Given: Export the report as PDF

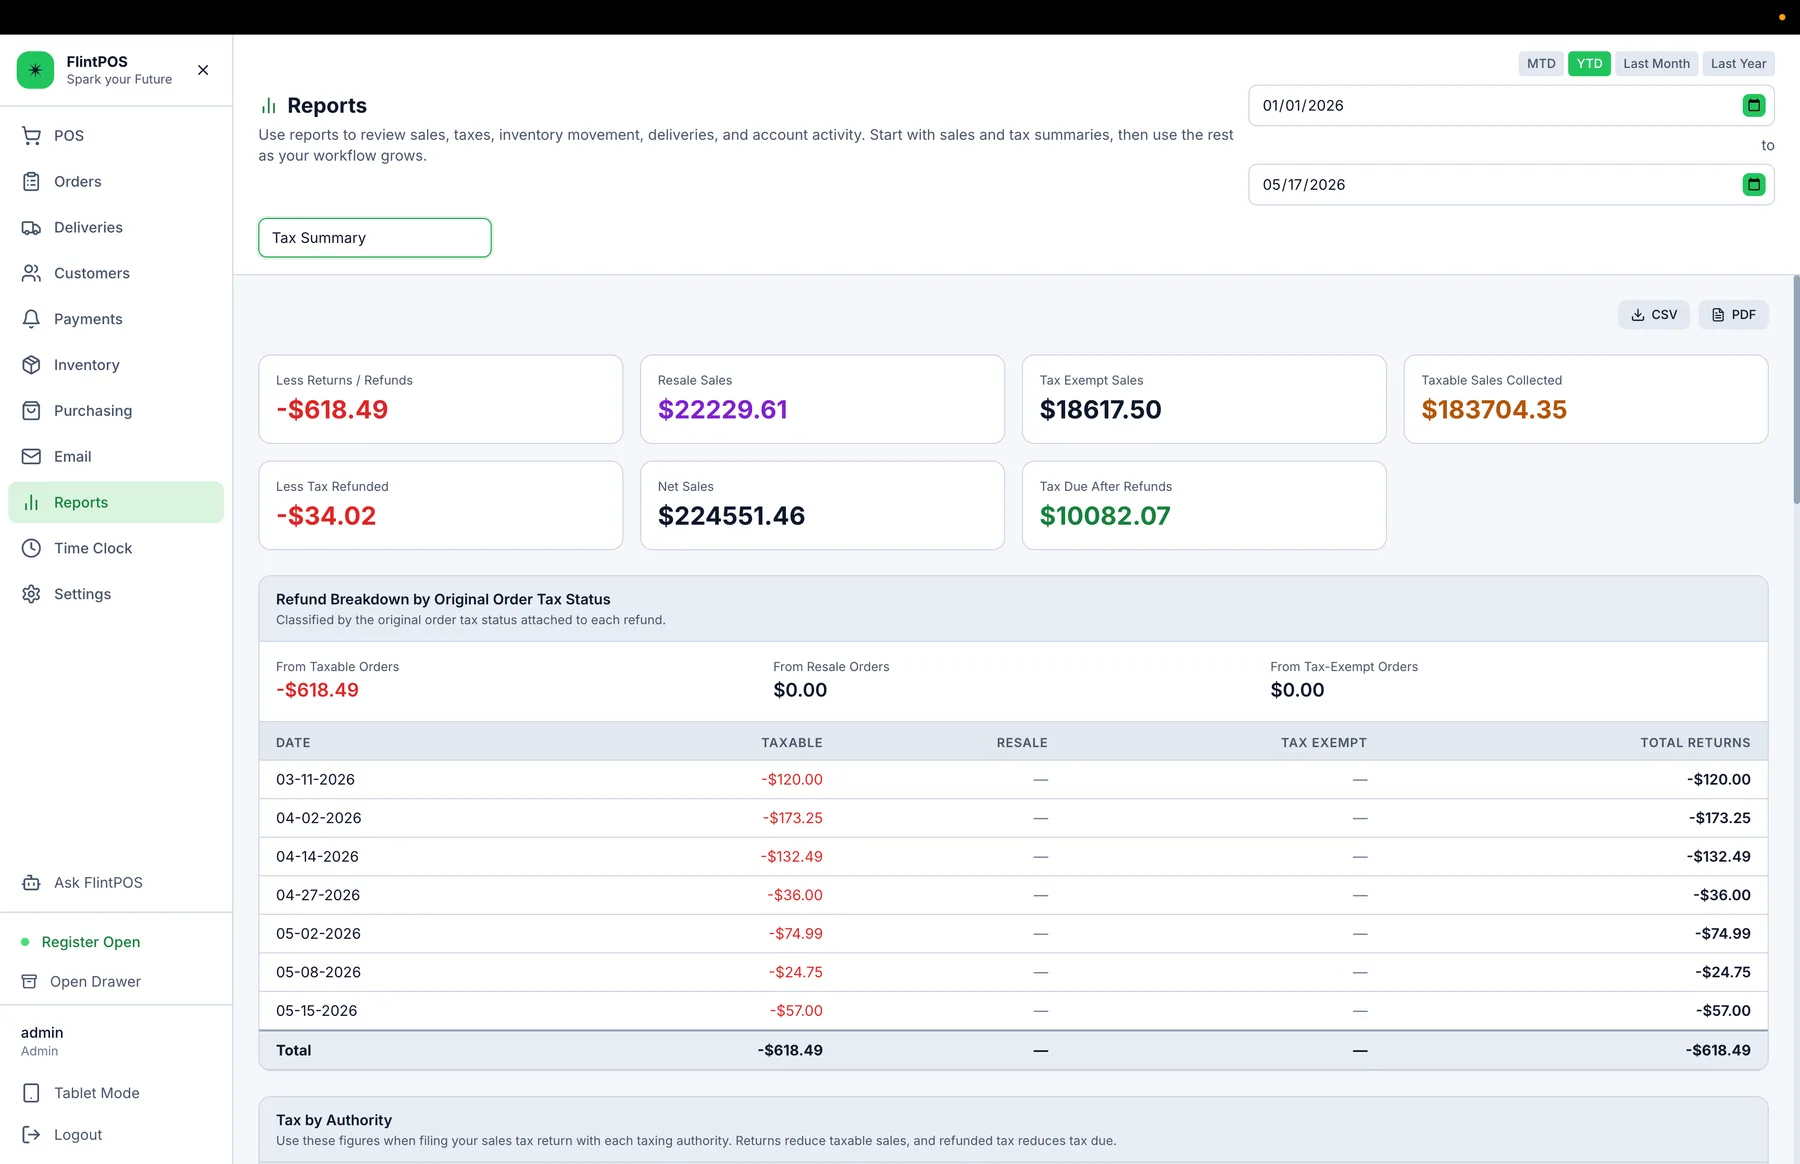Looking at the screenshot, I should pyautogui.click(x=1733, y=315).
